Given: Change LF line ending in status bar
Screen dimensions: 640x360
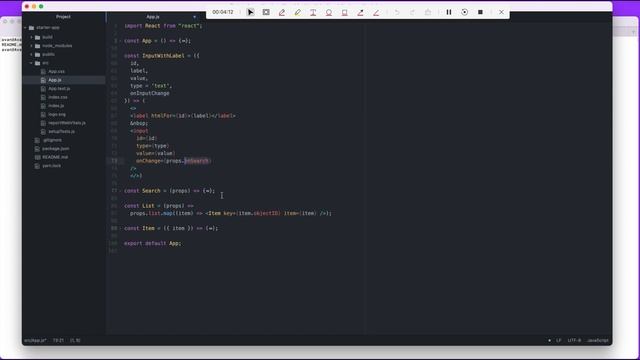Looking at the screenshot, I should 559,340.
